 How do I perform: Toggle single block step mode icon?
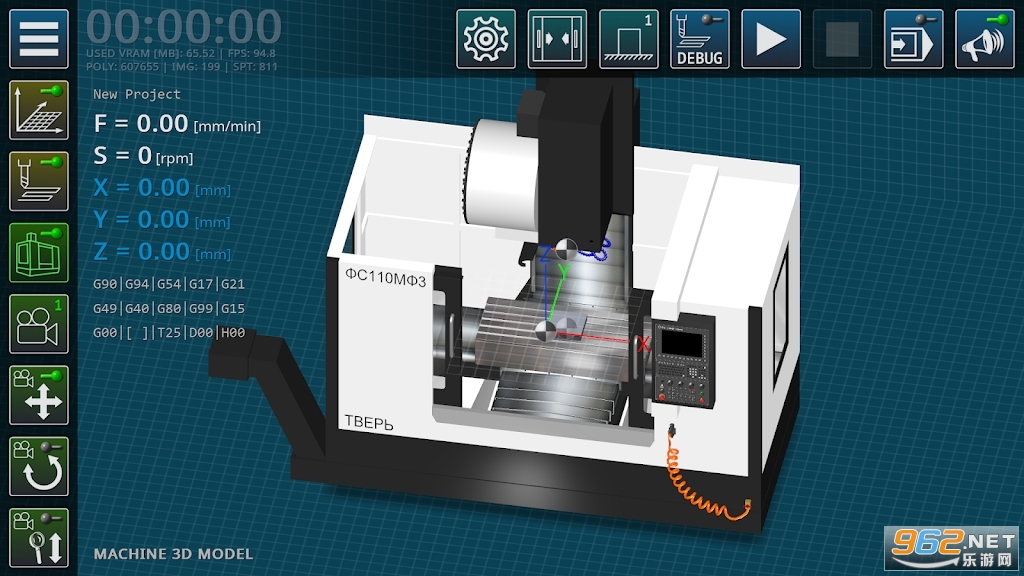(x=913, y=39)
